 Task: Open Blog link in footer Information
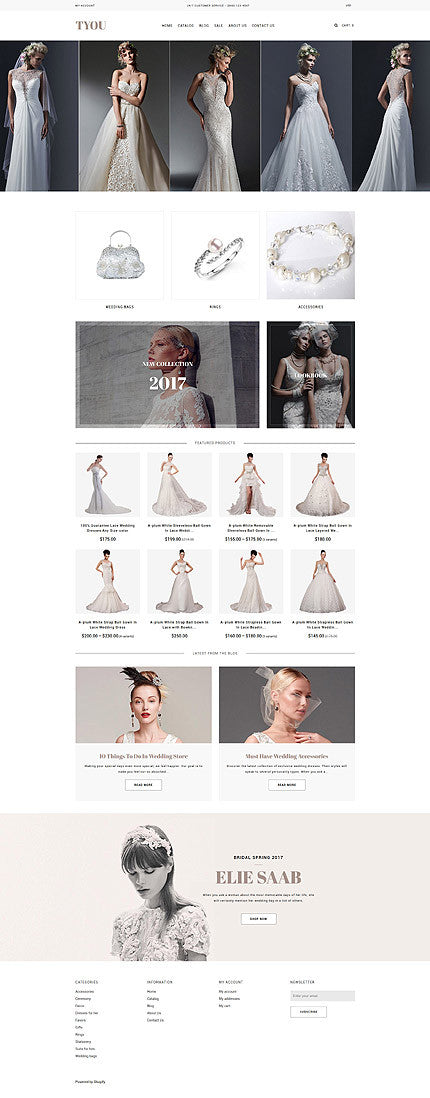[x=151, y=1006]
